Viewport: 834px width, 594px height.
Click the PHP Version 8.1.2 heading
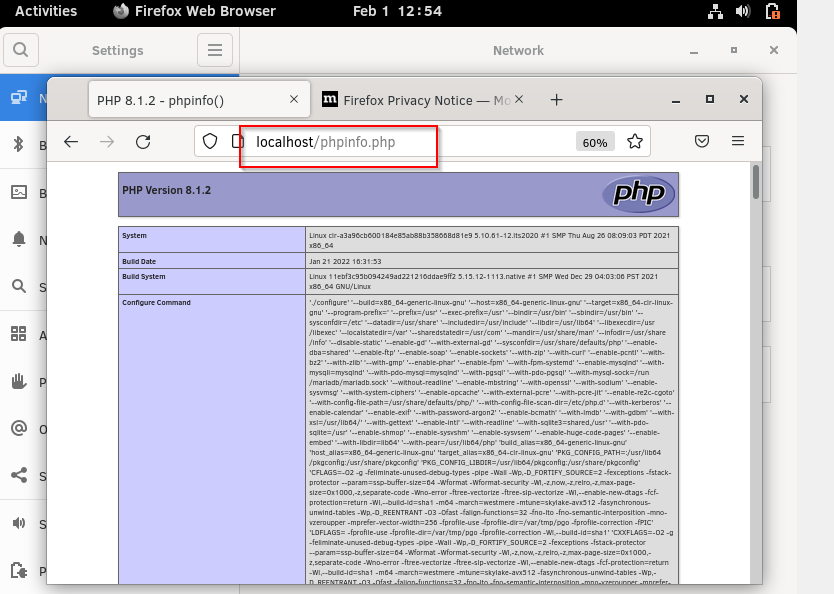(x=166, y=190)
